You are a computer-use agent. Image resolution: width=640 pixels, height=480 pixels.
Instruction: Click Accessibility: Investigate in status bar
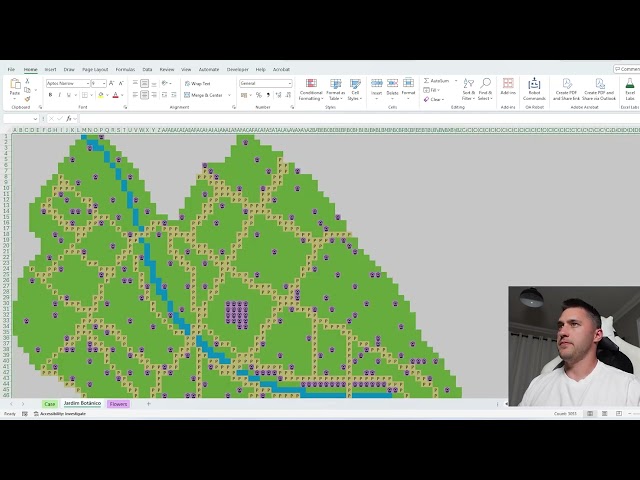pos(60,413)
